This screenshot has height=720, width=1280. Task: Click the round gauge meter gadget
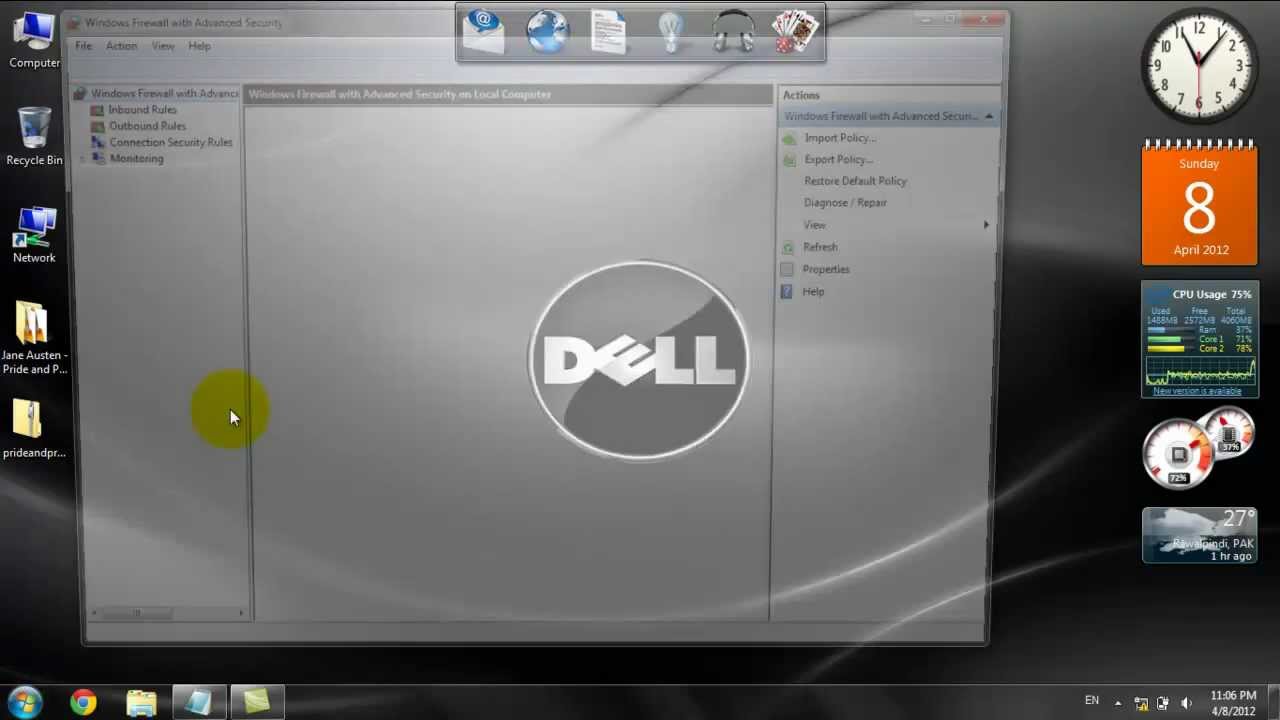1198,448
